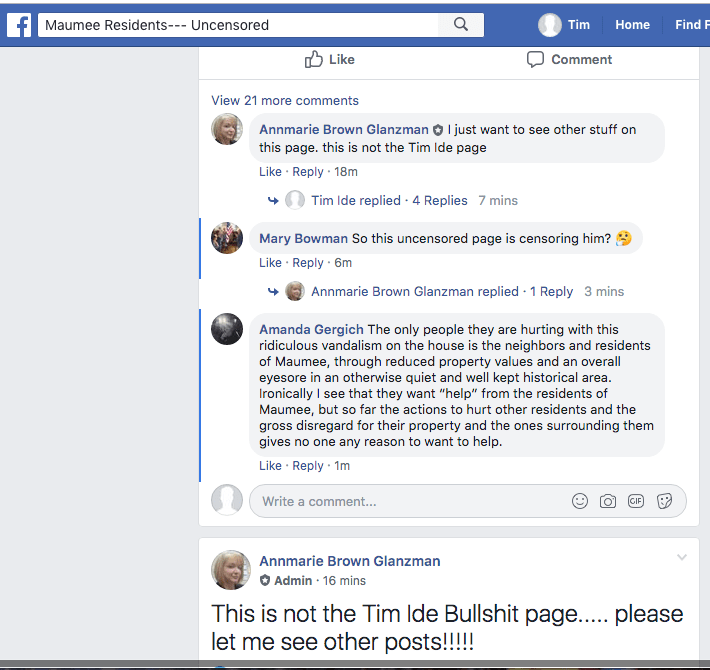Like the post with thumbs-up button
Image resolution: width=710 pixels, height=670 pixels.
330,59
